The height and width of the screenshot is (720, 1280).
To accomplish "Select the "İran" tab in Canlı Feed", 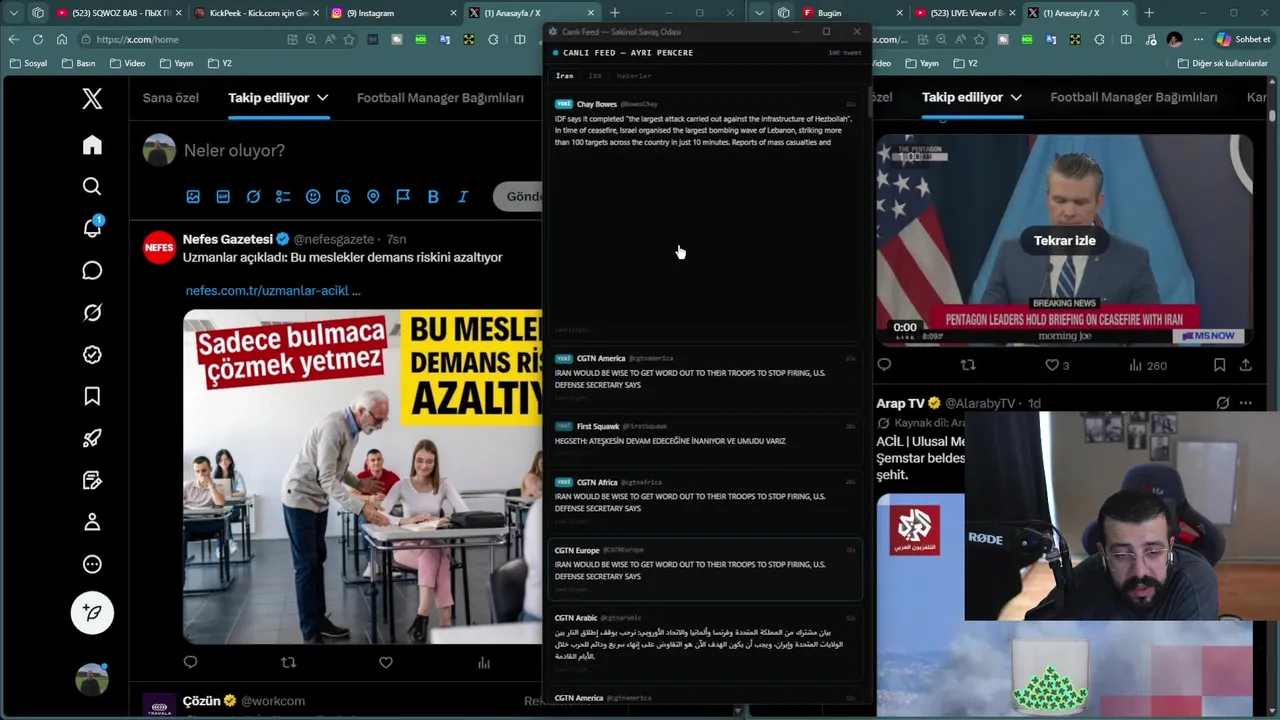I will pos(565,76).
